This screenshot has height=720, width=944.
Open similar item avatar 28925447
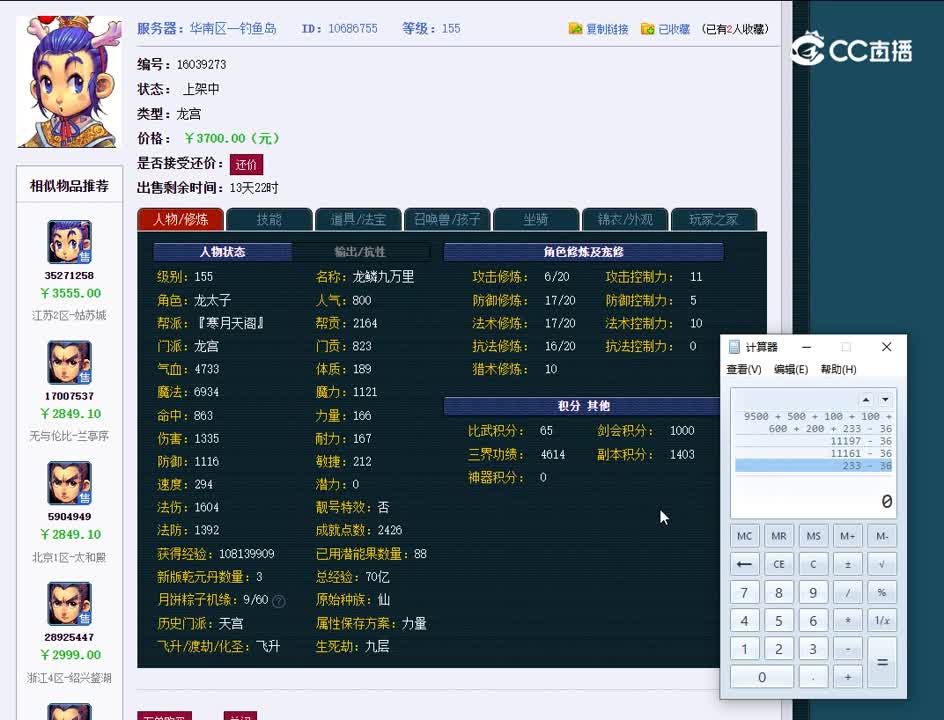pyautogui.click(x=69, y=603)
